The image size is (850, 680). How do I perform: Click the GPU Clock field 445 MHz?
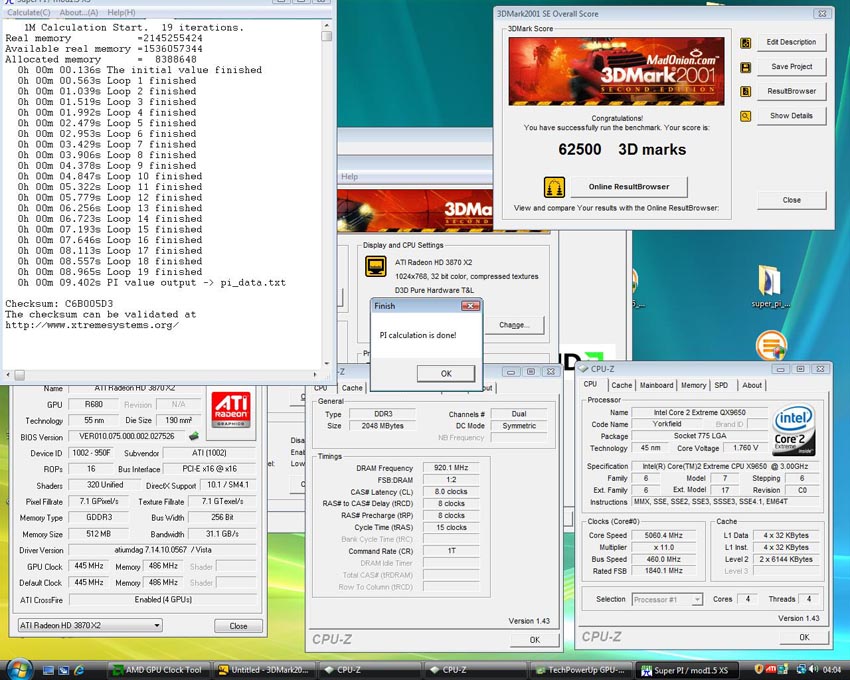coord(89,566)
